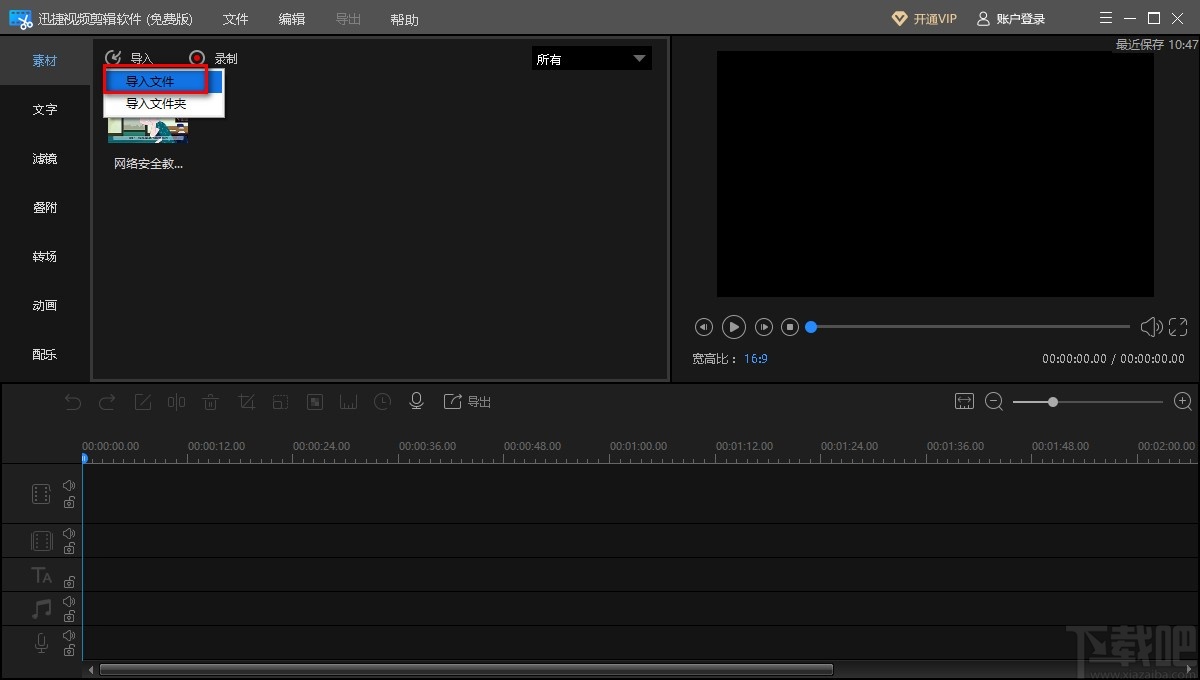Enter fullscreen preview mode

coord(1178,327)
